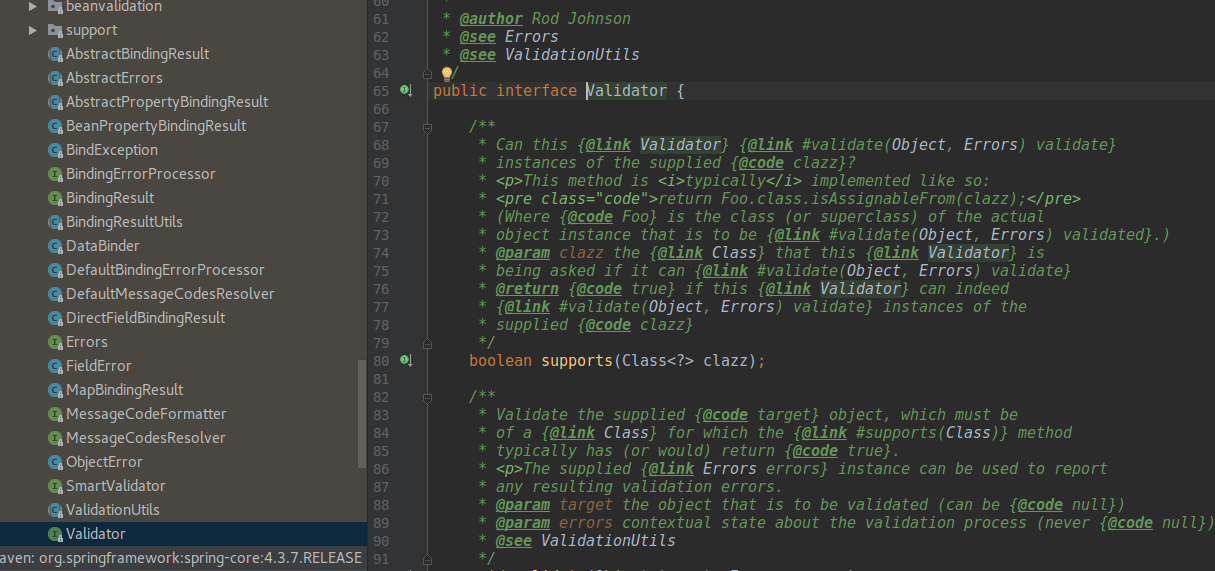Click the interface icon beside BindingErrorProcessor
The height and width of the screenshot is (571, 1215).
coord(55,174)
